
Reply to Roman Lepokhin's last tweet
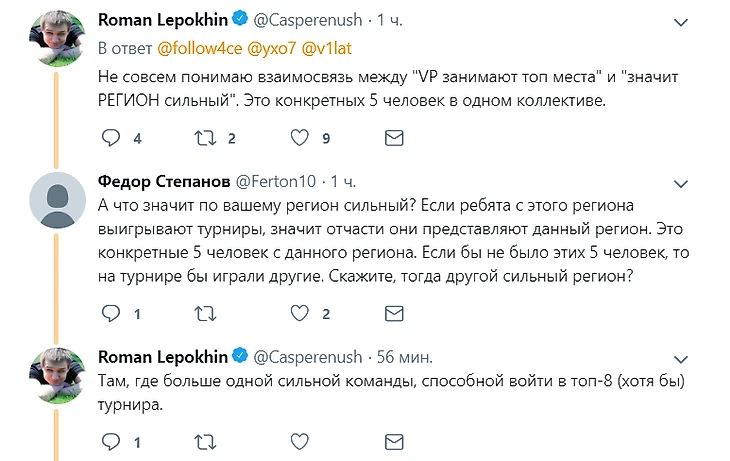point(111,441)
